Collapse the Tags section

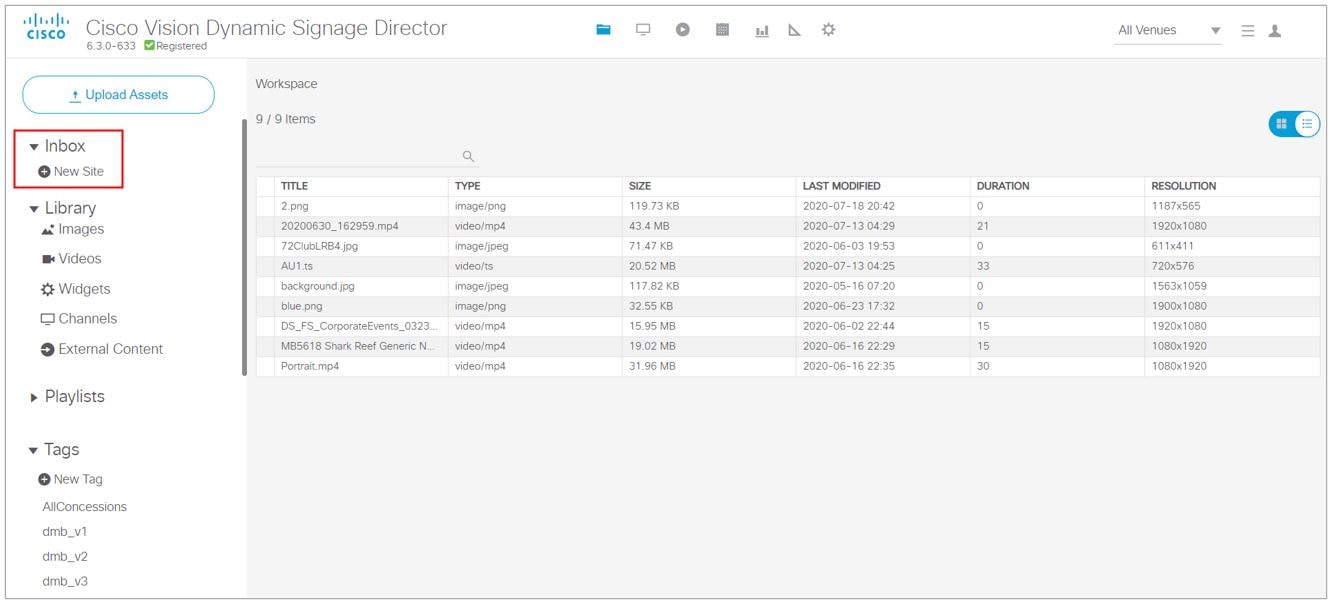point(34,451)
